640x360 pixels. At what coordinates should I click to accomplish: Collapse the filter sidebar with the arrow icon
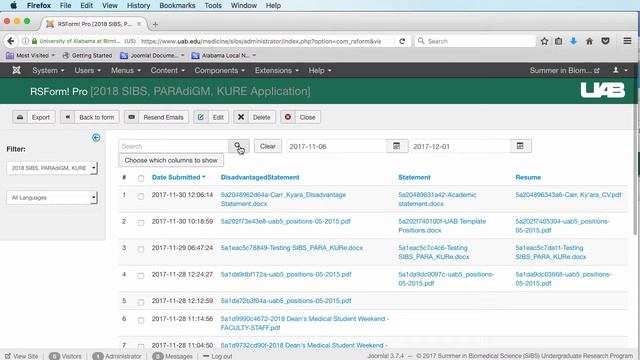96,138
